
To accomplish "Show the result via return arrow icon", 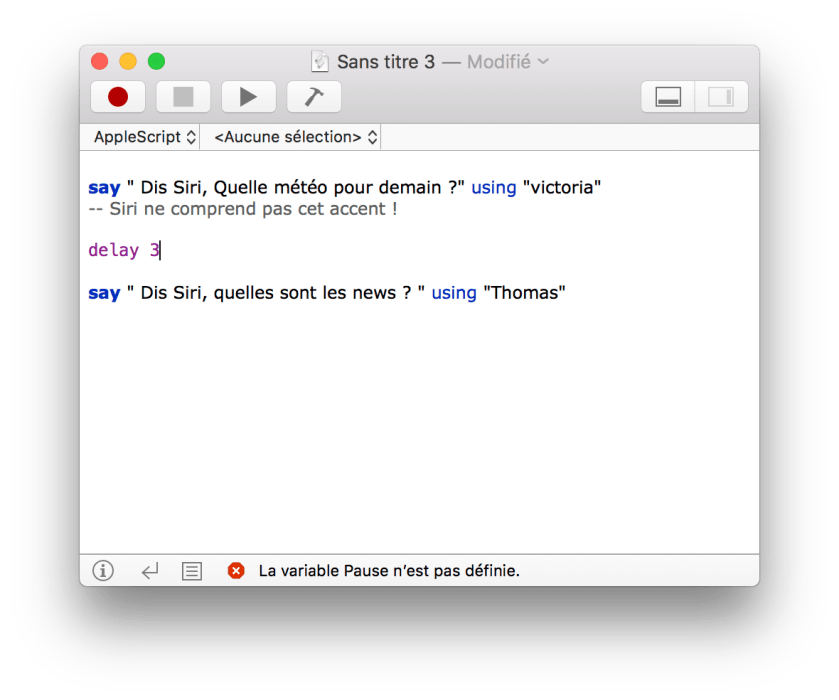I will 149,571.
